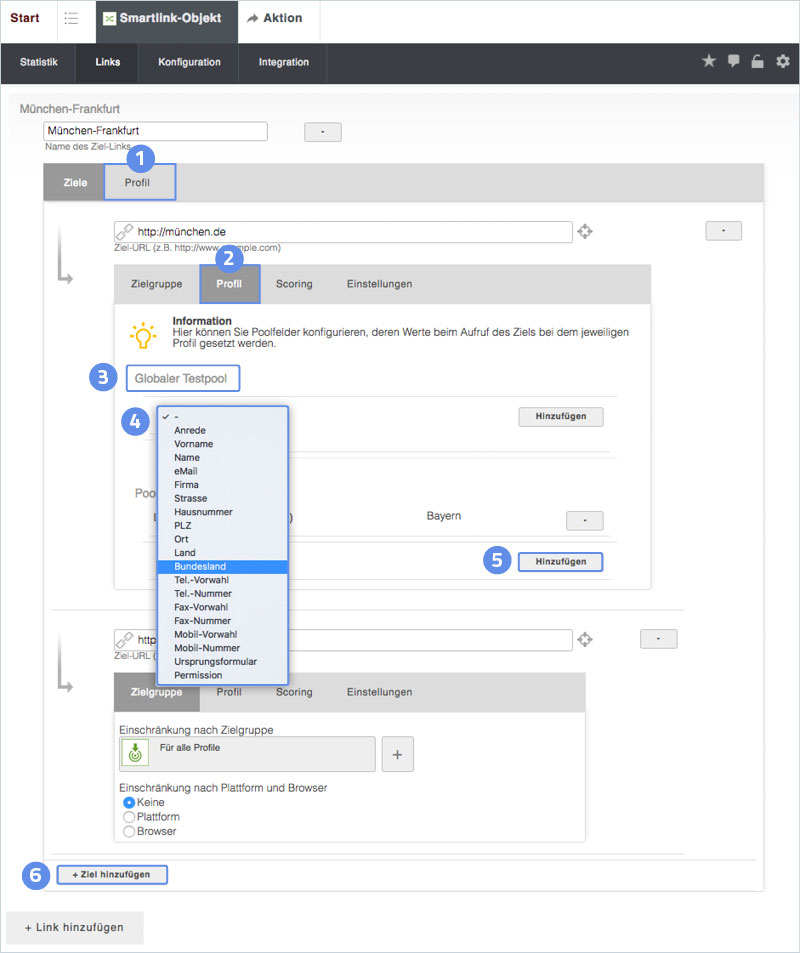This screenshot has height=953, width=800.
Task: Click the crosshair icon next to http://münchen.de
Action: click(x=585, y=232)
